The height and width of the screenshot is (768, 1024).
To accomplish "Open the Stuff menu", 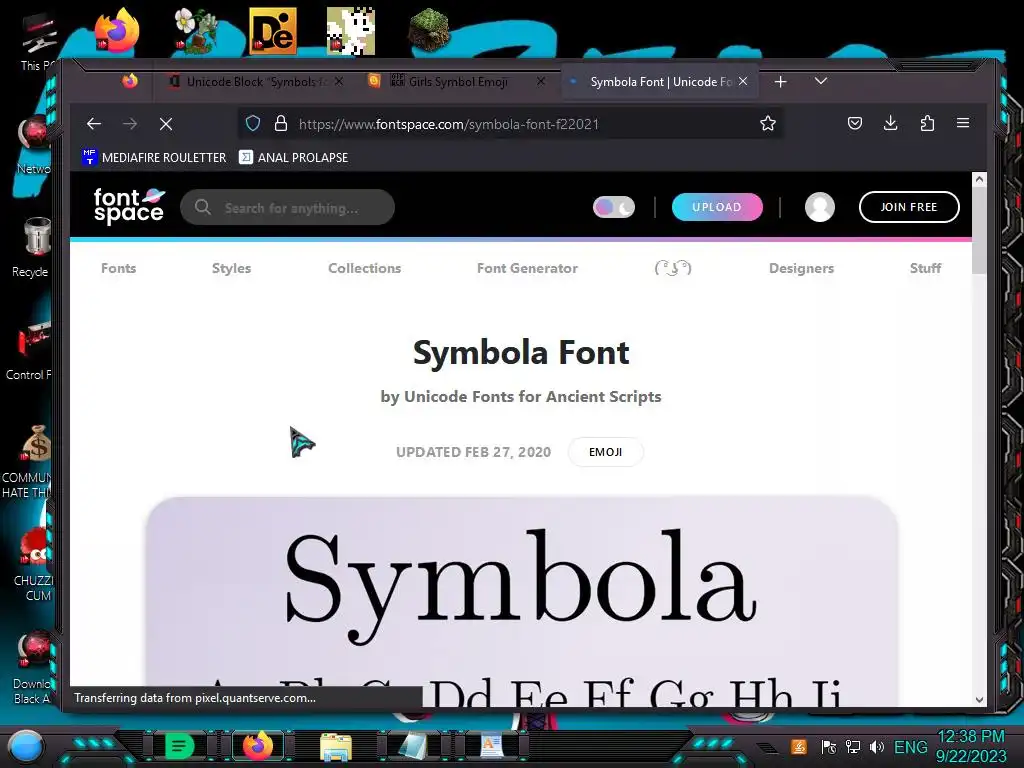I will [x=925, y=268].
